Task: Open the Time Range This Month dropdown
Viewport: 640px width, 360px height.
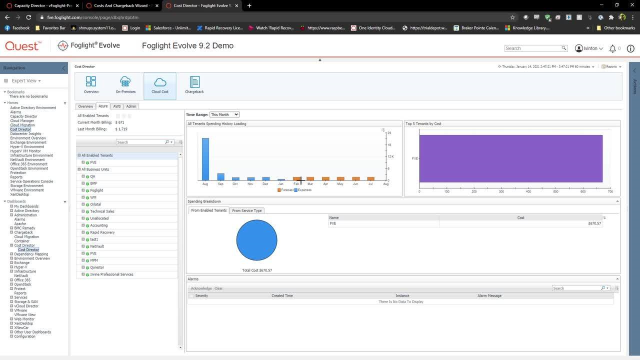Action: 224,115
